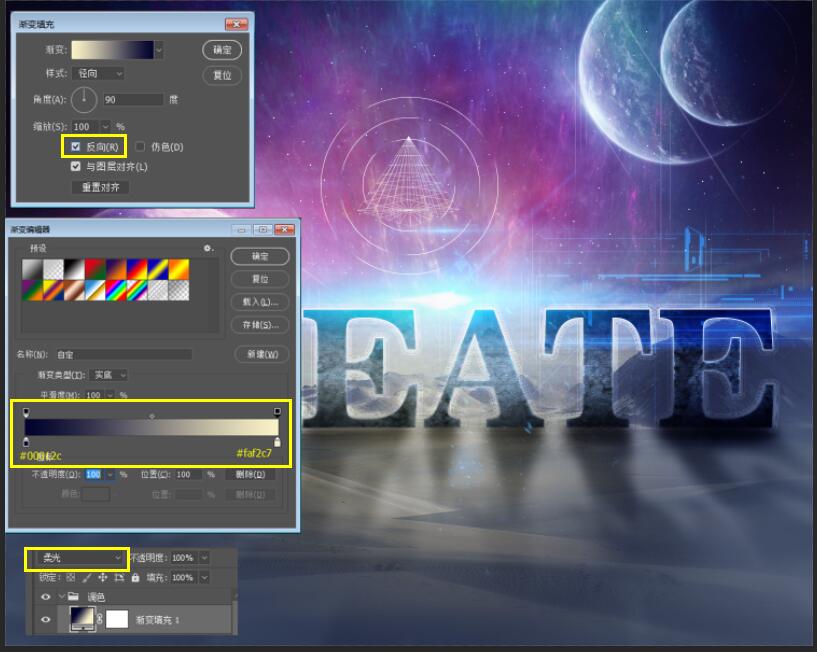Viewport: 817px width, 652px height.
Task: Click the lock all padlock icon
Action: [x=135, y=577]
